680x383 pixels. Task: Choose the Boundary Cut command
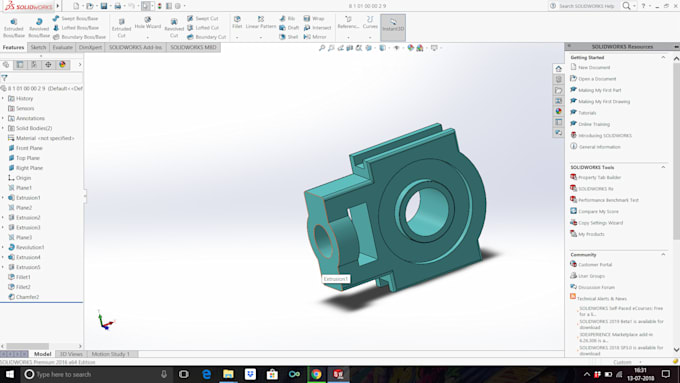click(206, 37)
